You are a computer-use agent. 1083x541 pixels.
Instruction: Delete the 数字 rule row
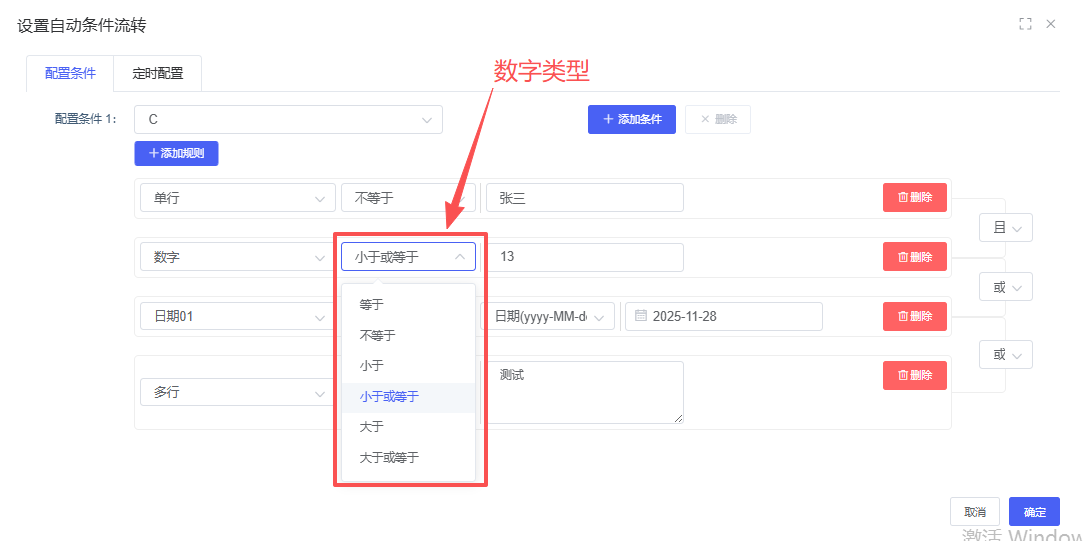click(914, 257)
